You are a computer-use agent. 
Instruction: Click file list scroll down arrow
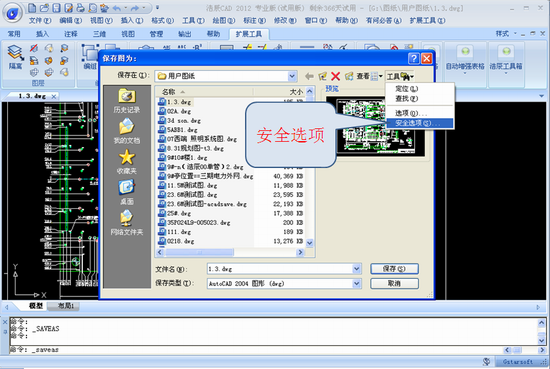pyautogui.click(x=309, y=242)
